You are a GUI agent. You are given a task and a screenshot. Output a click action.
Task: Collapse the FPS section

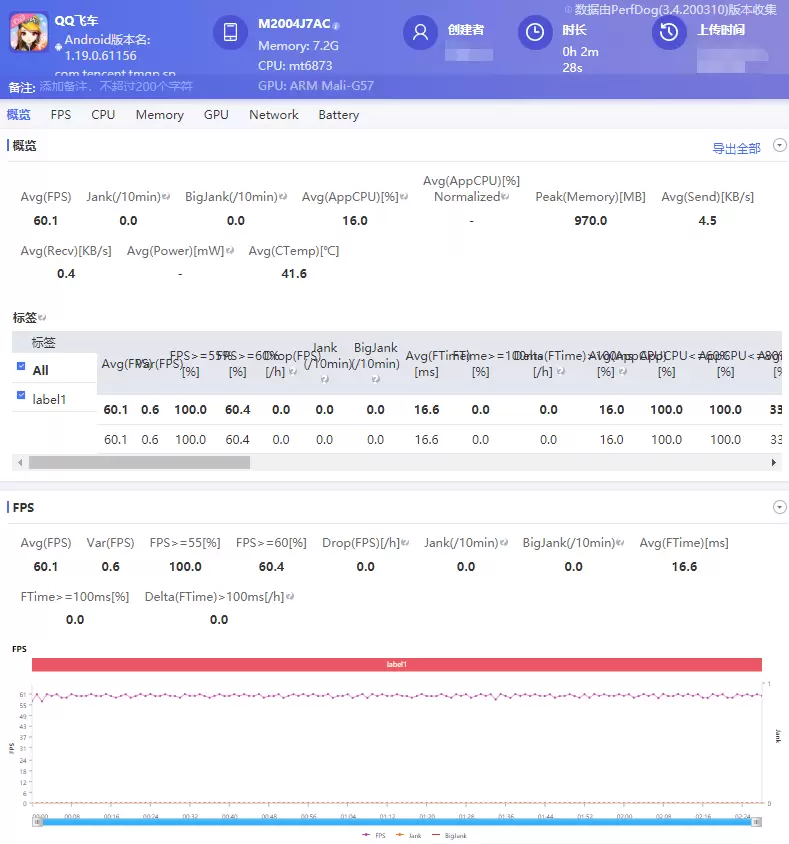click(779, 508)
